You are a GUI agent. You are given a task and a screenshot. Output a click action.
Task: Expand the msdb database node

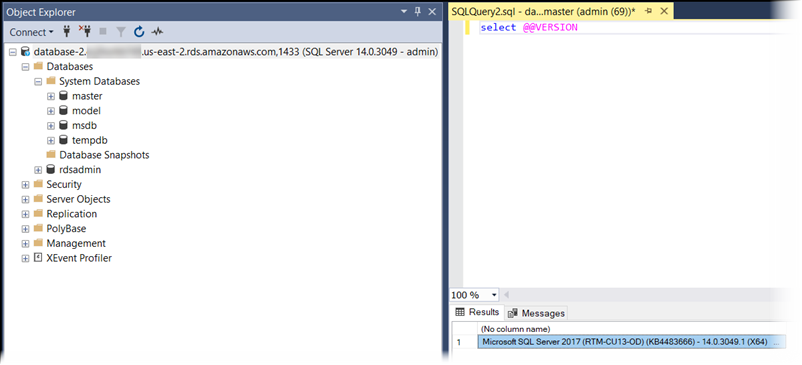[x=51, y=126]
